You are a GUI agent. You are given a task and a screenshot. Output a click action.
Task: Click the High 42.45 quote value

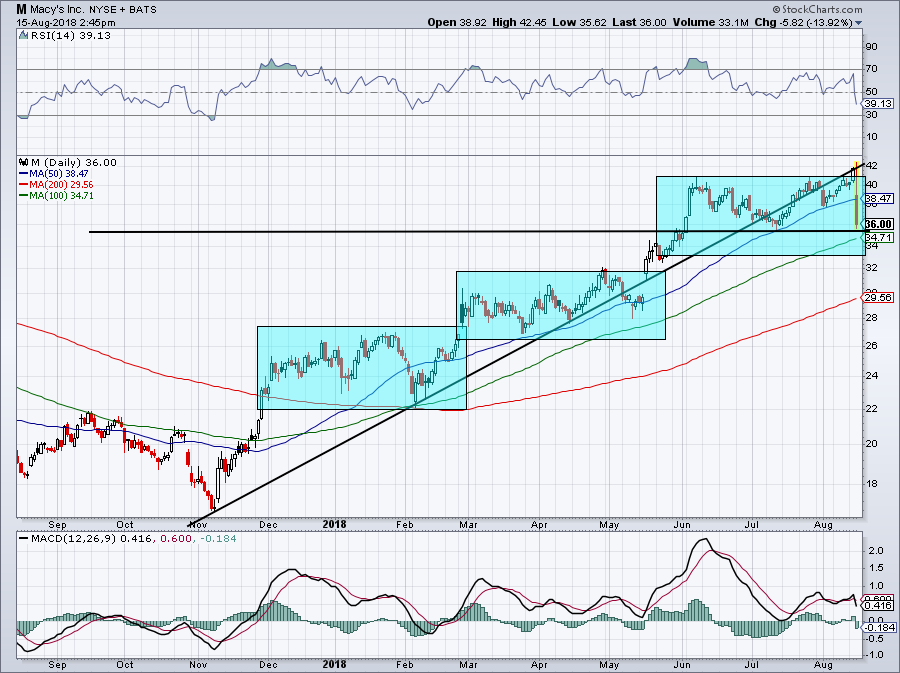click(x=519, y=22)
